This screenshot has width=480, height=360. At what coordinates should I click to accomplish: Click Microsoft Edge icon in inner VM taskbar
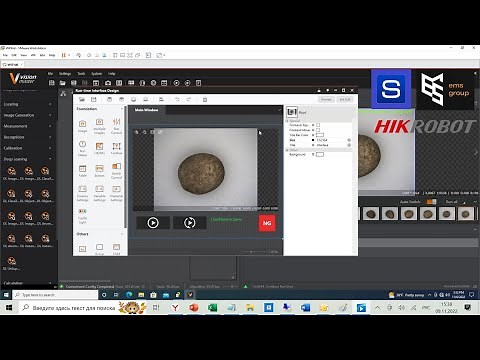[129, 295]
